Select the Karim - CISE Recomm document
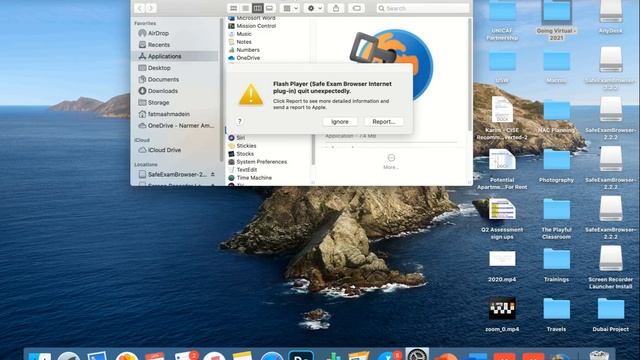This screenshot has height=360, width=640. 502,118
